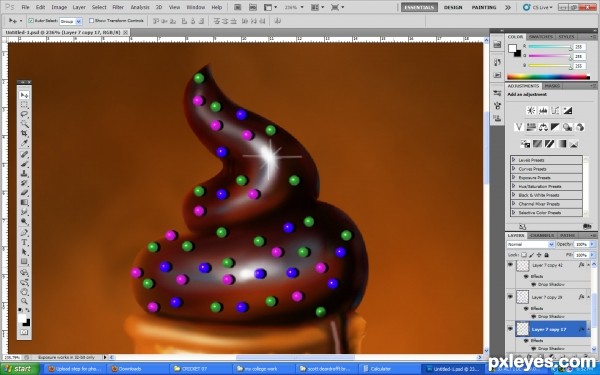The width and height of the screenshot is (600, 375).
Task: Open the Layer menu
Action: tap(79, 7)
